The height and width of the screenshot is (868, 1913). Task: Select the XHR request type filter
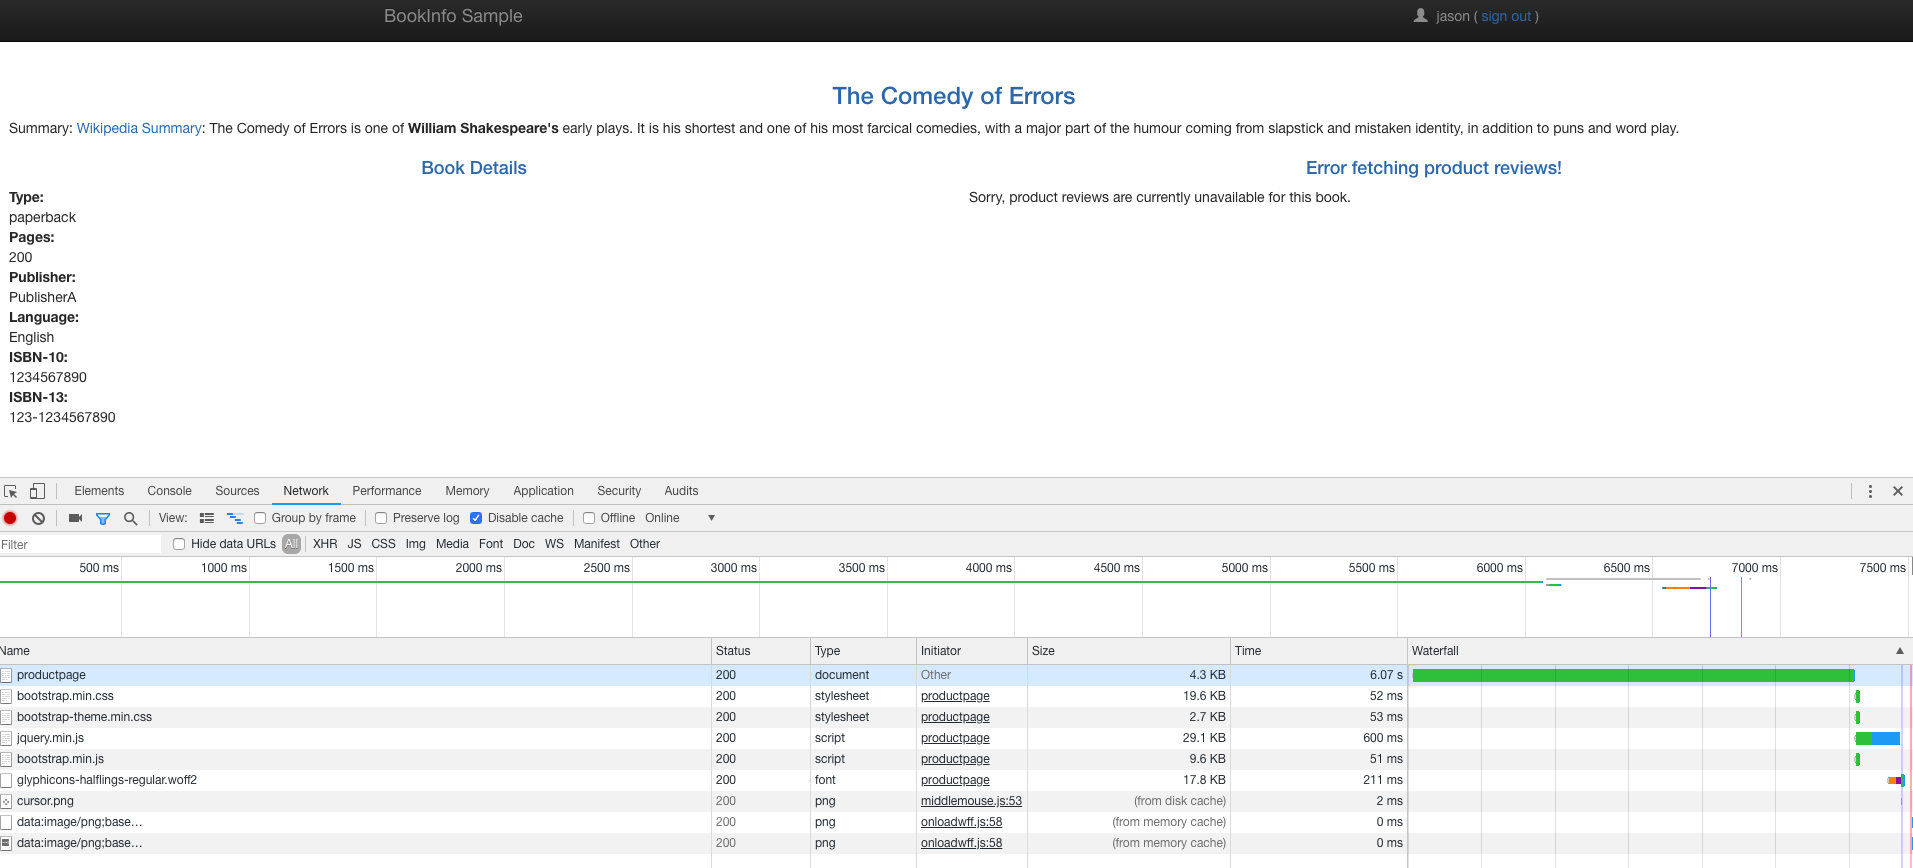[325, 544]
